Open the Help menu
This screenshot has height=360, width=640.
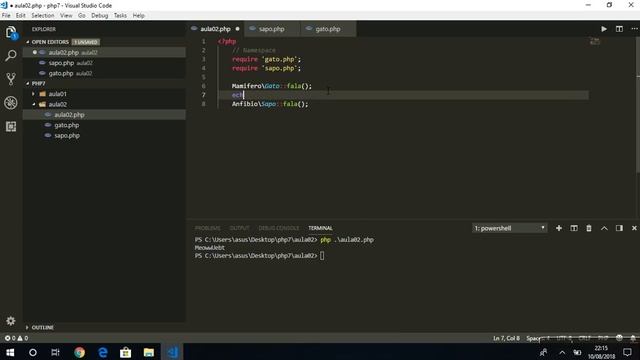pyautogui.click(x=139, y=16)
